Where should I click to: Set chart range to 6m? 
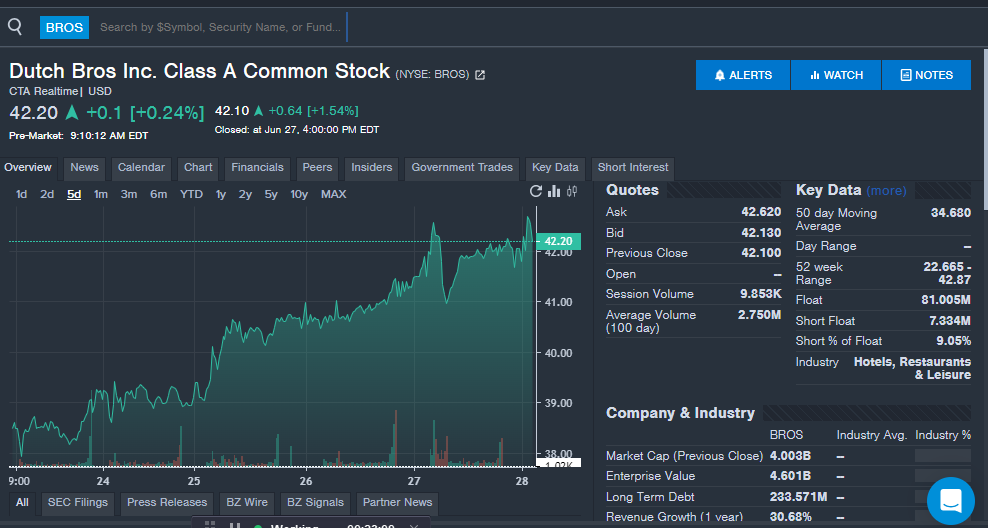[158, 194]
